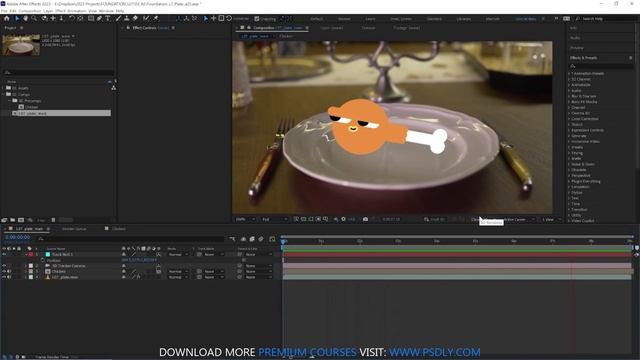Viewport: 640px width, 360px height.
Task: Select the Brush tool
Action: (x=118, y=18)
